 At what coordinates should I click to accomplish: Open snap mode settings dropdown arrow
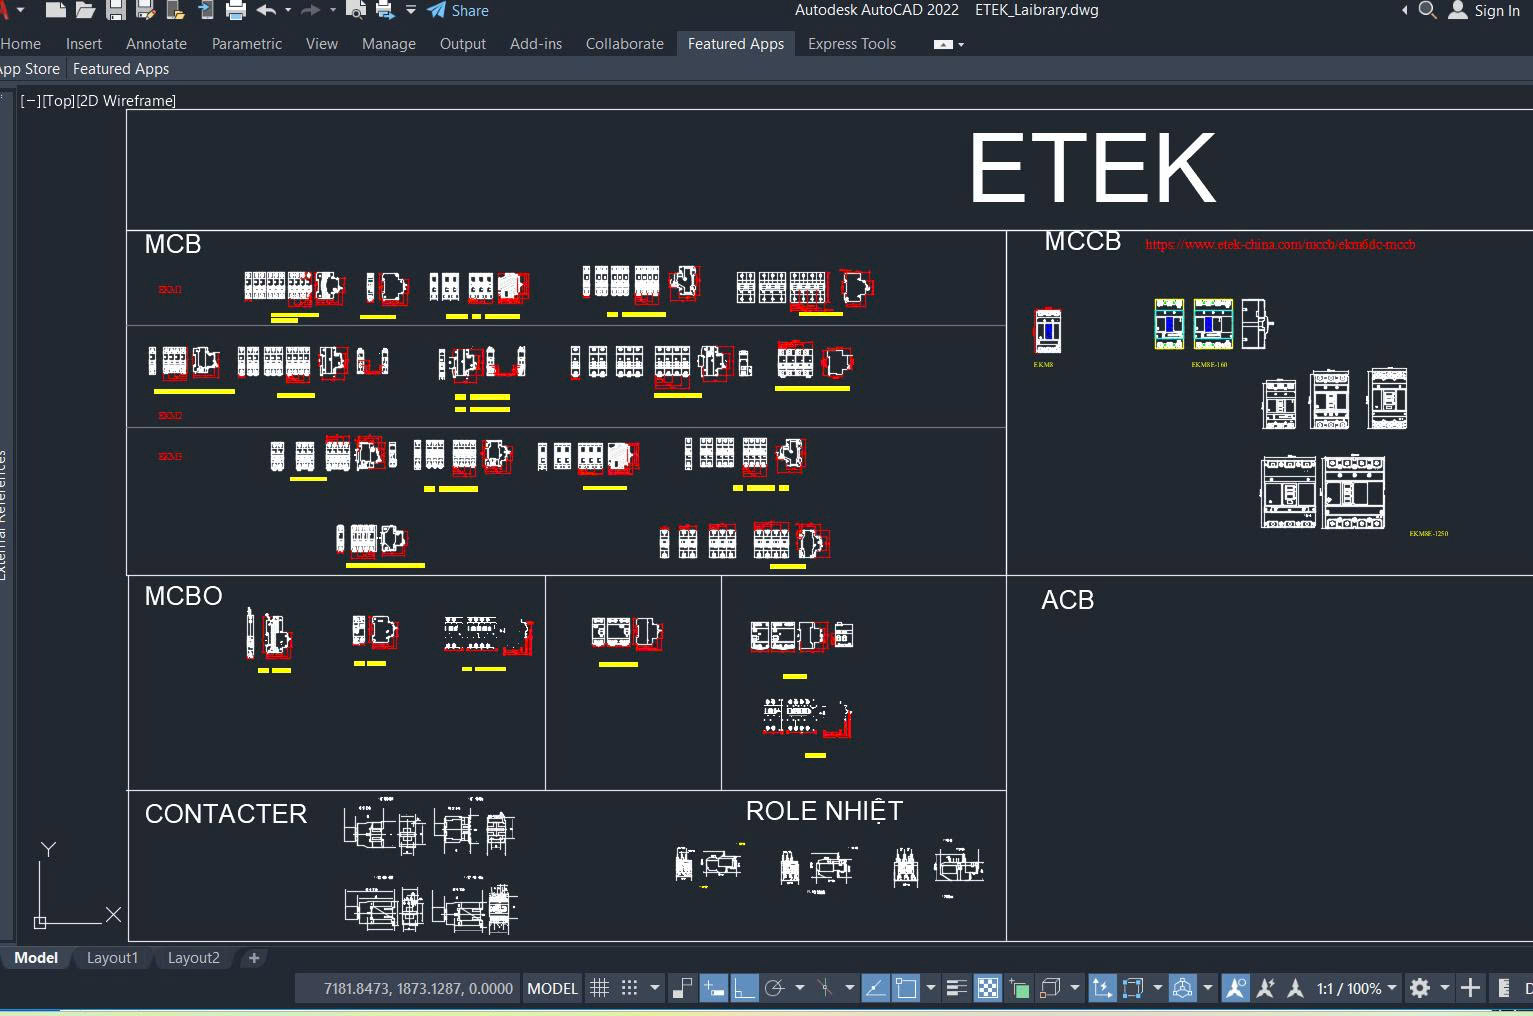click(x=655, y=988)
